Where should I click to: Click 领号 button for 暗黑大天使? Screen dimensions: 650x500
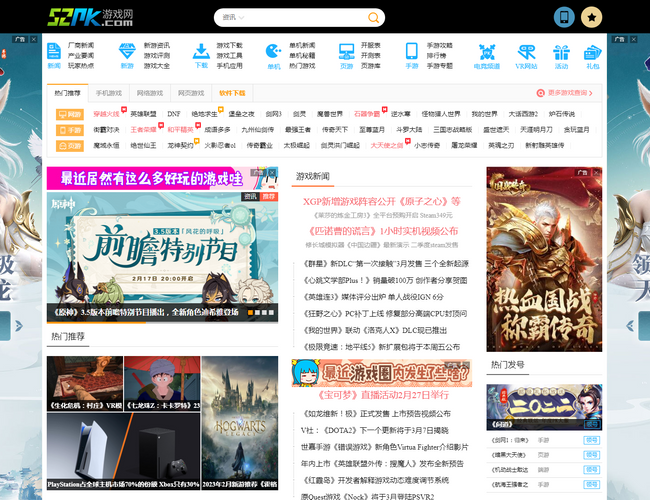click(592, 455)
